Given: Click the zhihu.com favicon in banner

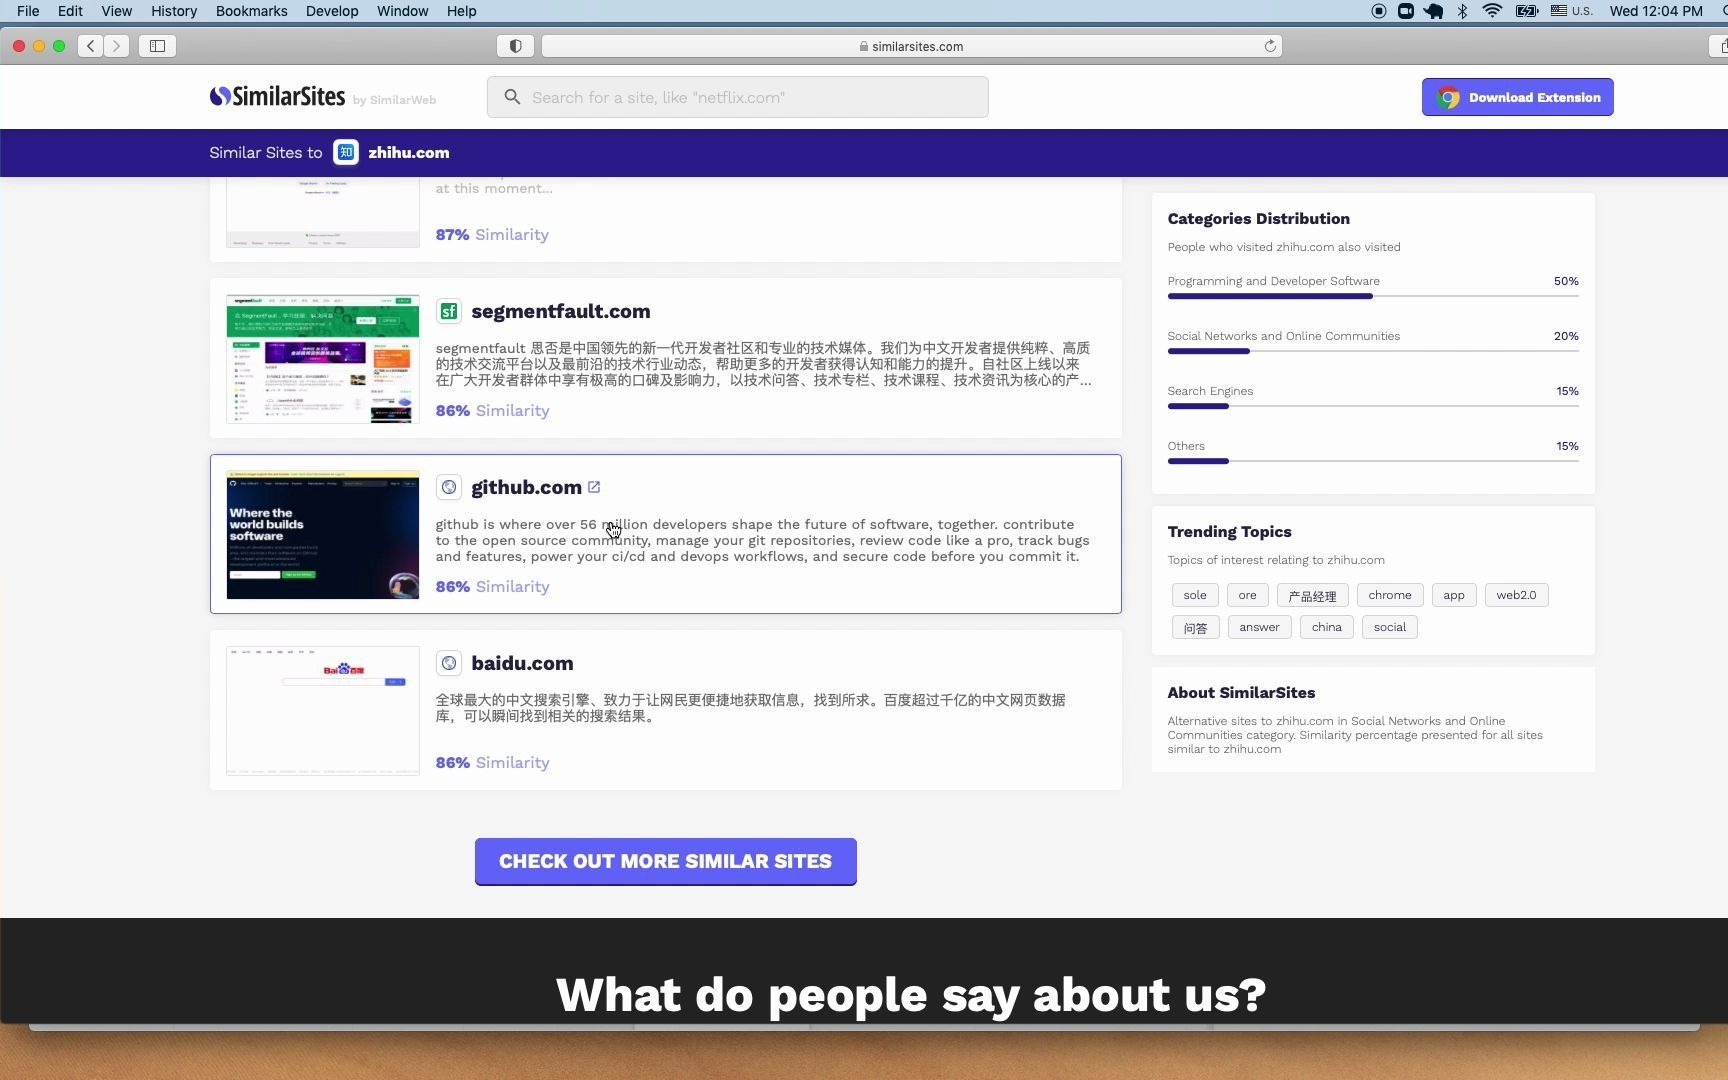Looking at the screenshot, I should 346,152.
